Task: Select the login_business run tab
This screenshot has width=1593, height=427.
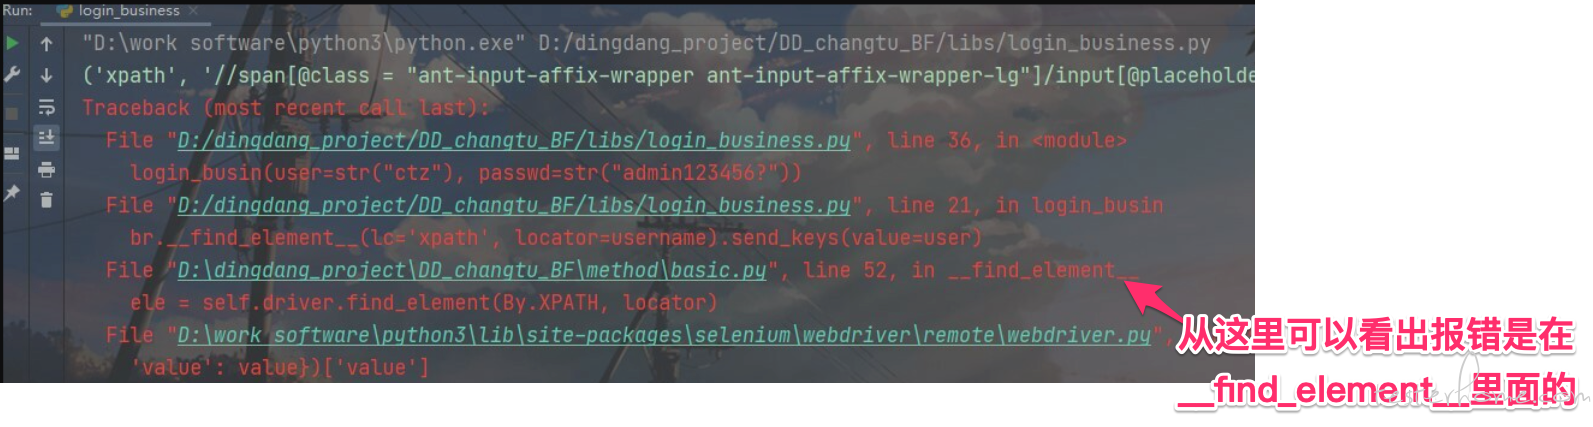Action: 120,10
